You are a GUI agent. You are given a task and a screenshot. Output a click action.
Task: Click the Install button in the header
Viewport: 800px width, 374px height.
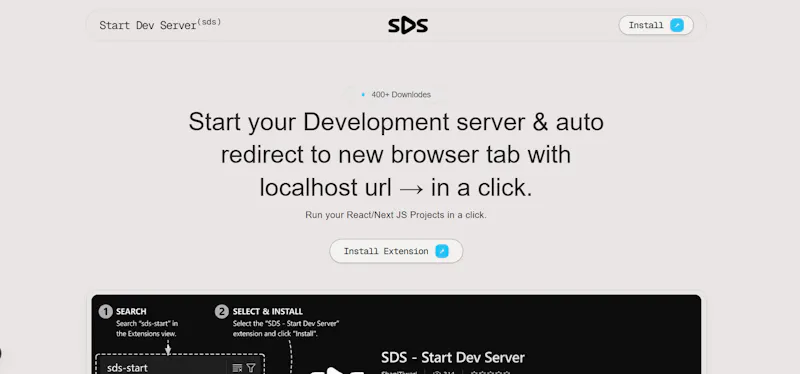click(x=656, y=25)
